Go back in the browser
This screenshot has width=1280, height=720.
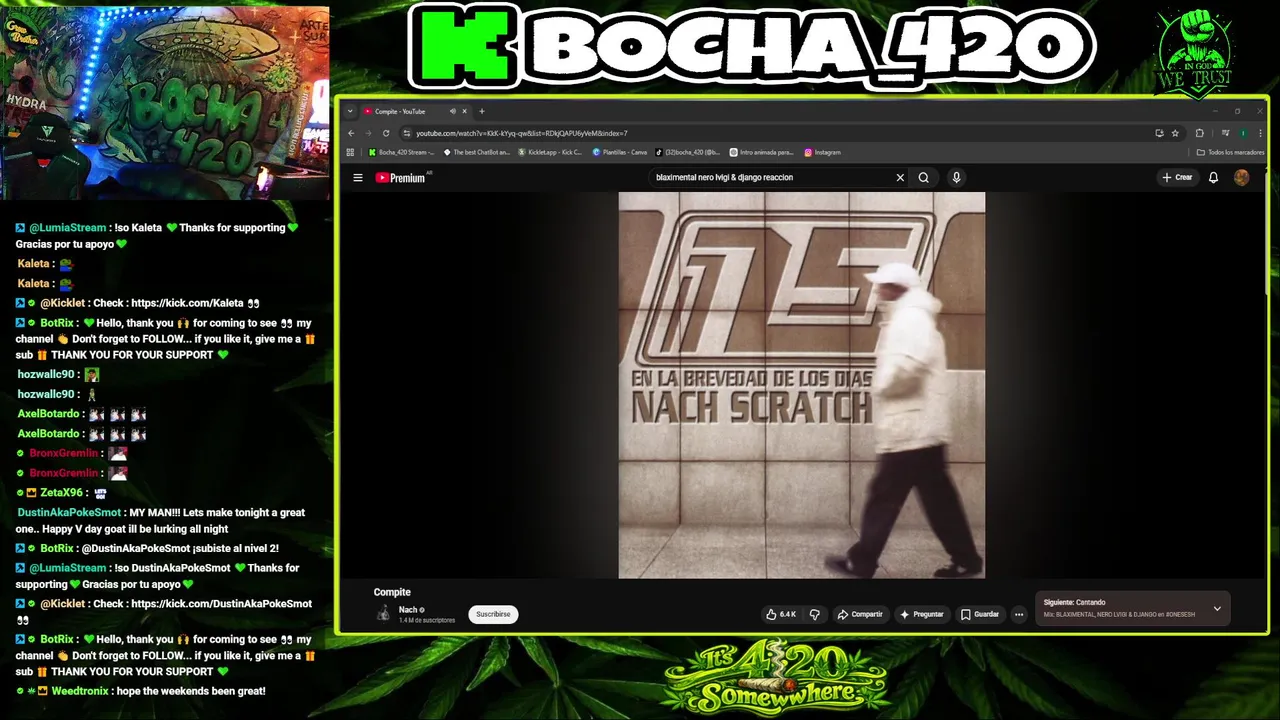[x=351, y=133]
